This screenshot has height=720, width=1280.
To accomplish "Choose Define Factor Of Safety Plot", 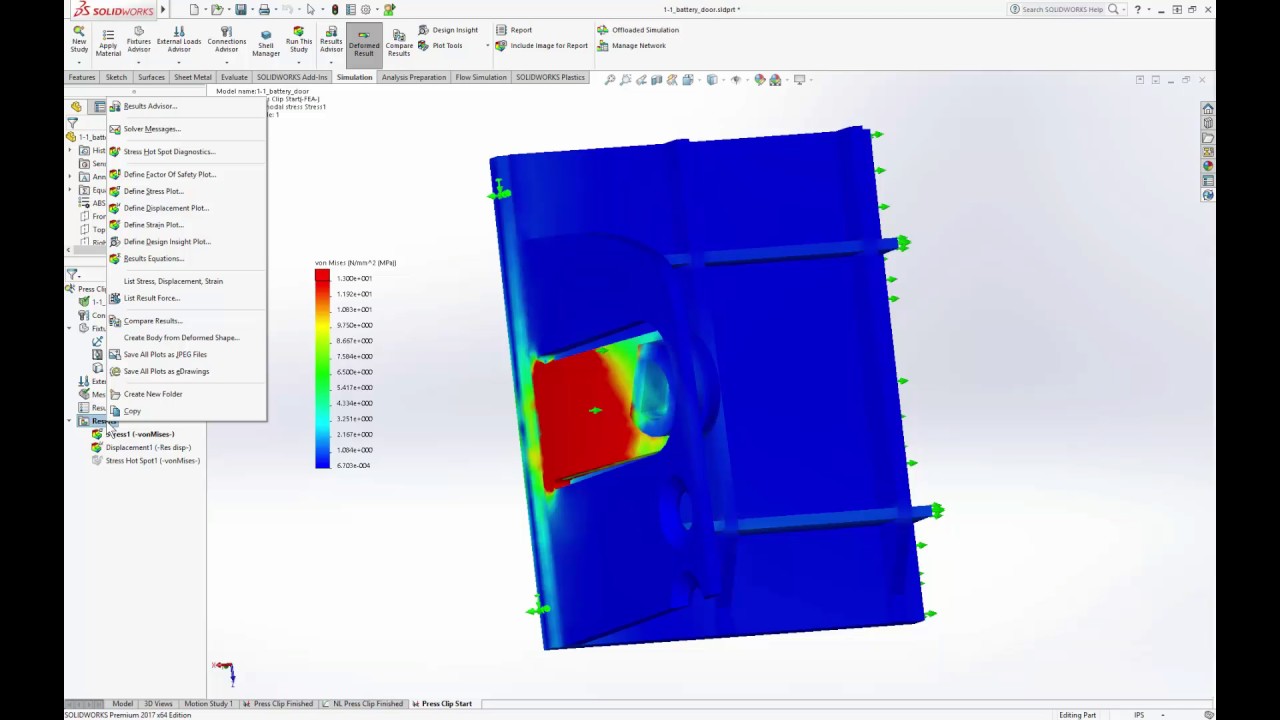I will tap(170, 174).
